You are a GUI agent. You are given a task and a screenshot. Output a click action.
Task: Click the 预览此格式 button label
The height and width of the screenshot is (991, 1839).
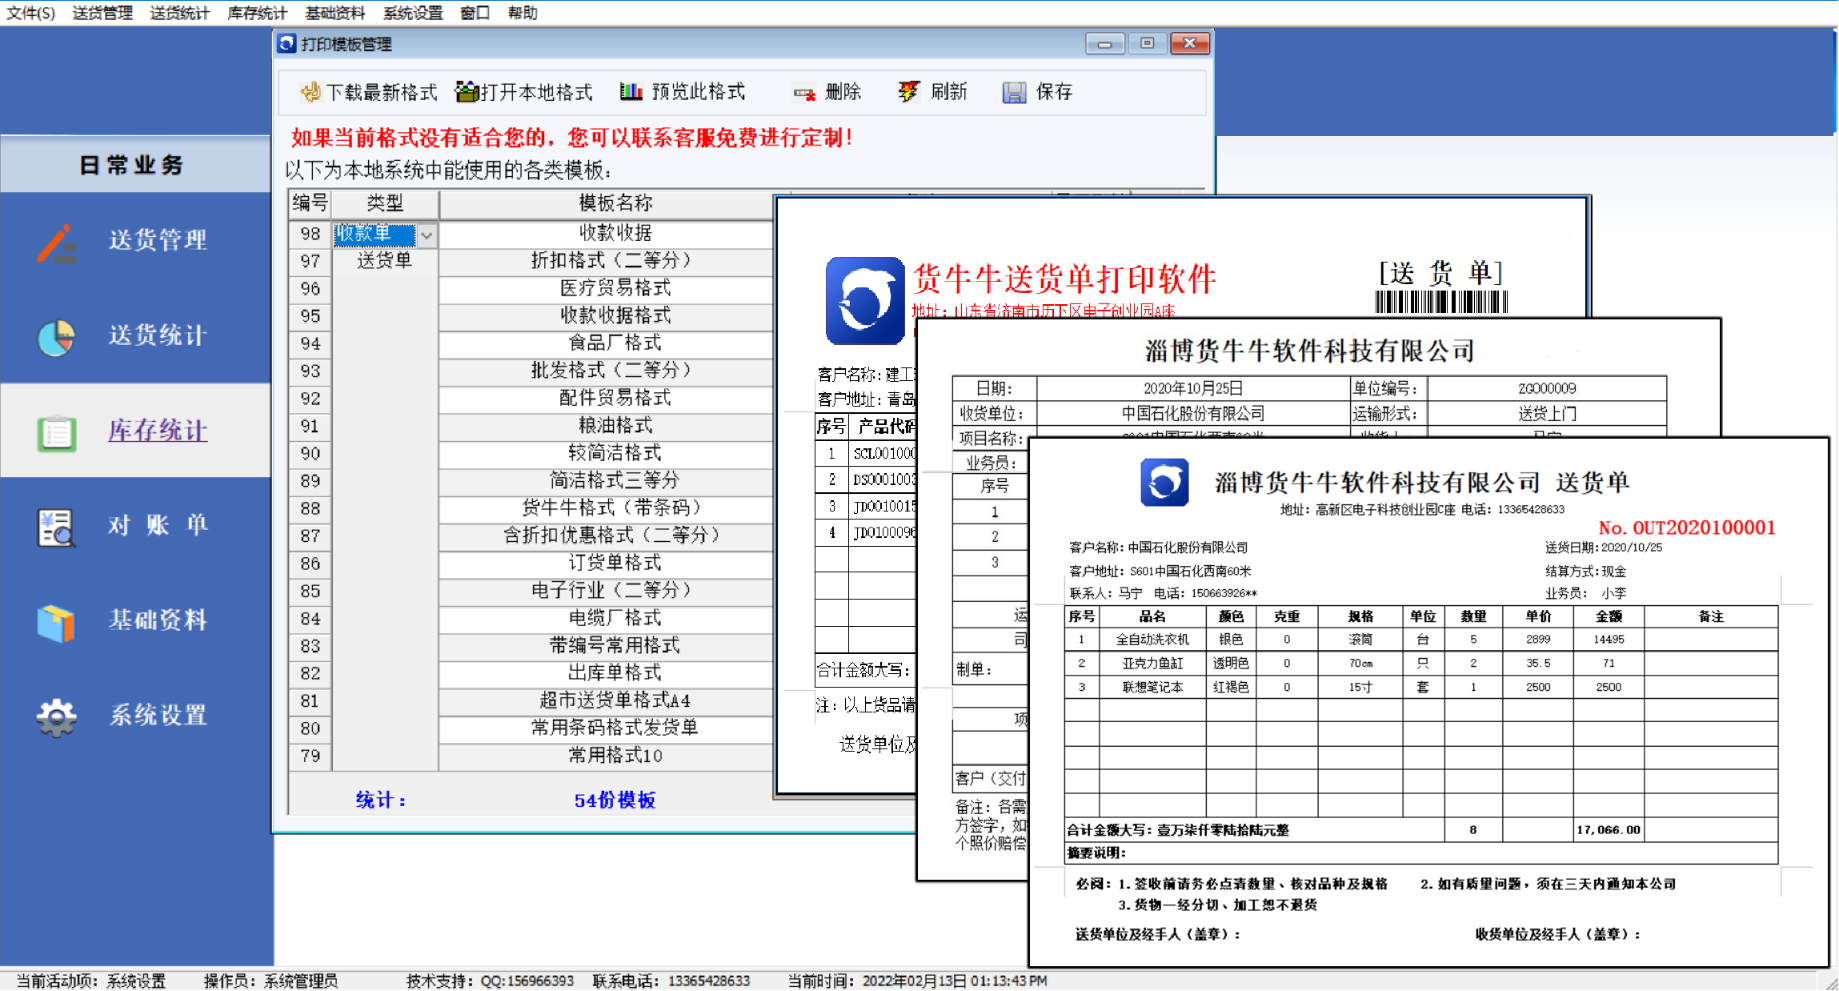(699, 92)
